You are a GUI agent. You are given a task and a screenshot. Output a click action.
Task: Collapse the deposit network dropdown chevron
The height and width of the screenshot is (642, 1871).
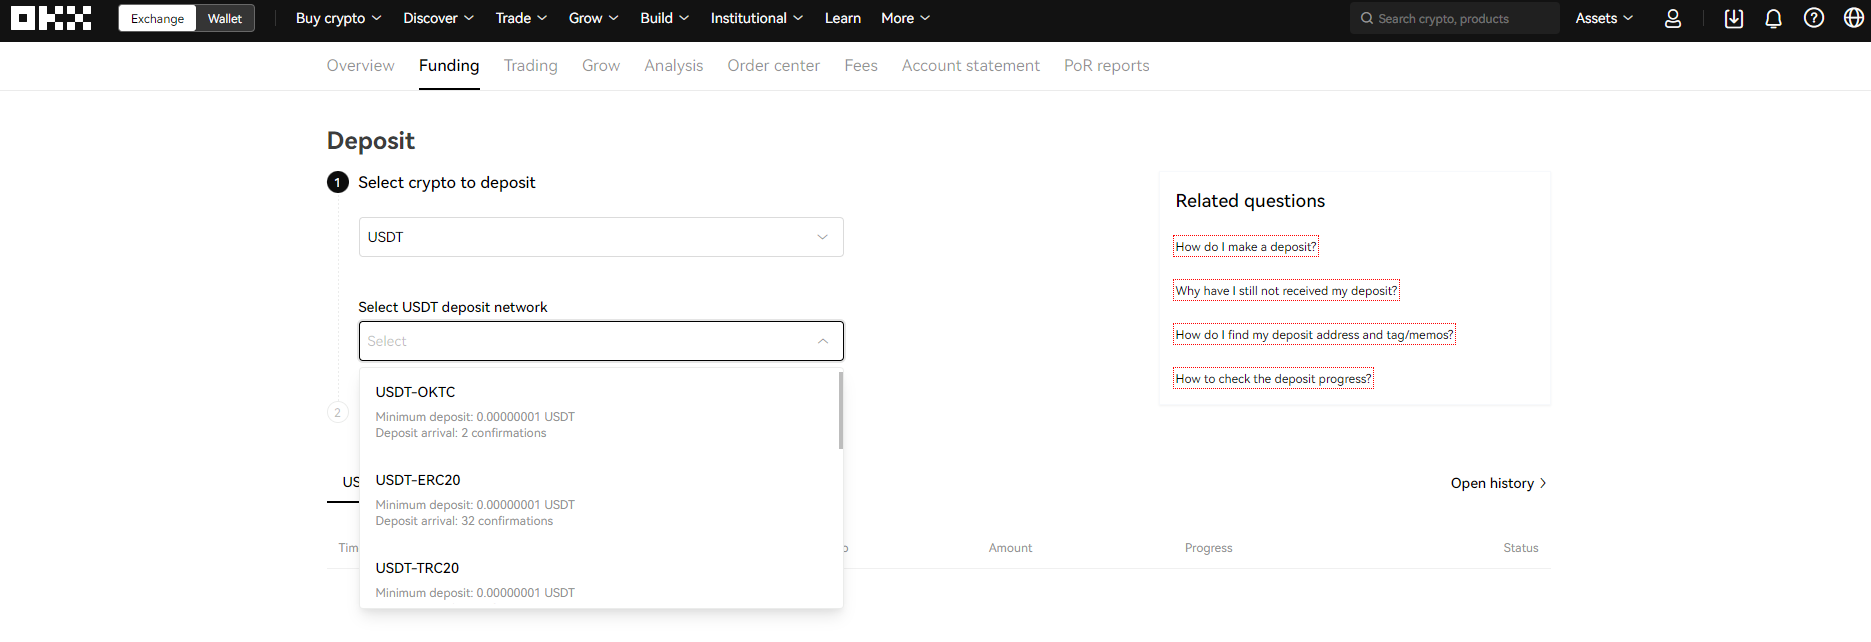click(x=823, y=341)
